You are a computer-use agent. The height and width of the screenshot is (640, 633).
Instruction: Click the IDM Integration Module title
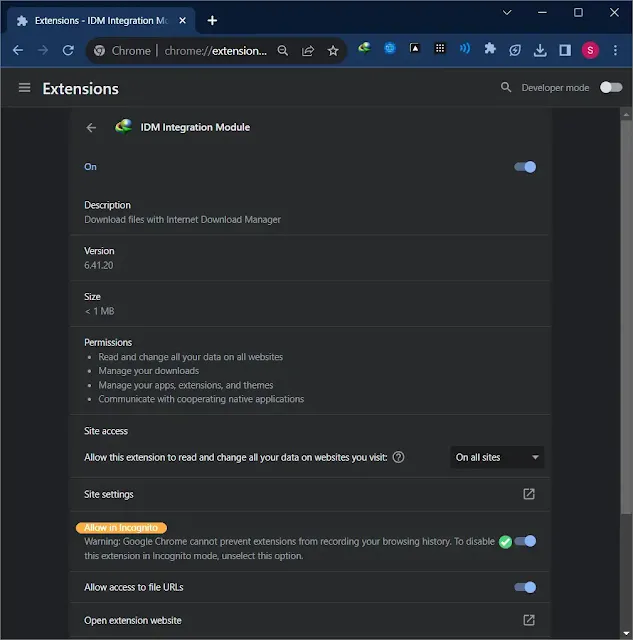tap(195, 127)
